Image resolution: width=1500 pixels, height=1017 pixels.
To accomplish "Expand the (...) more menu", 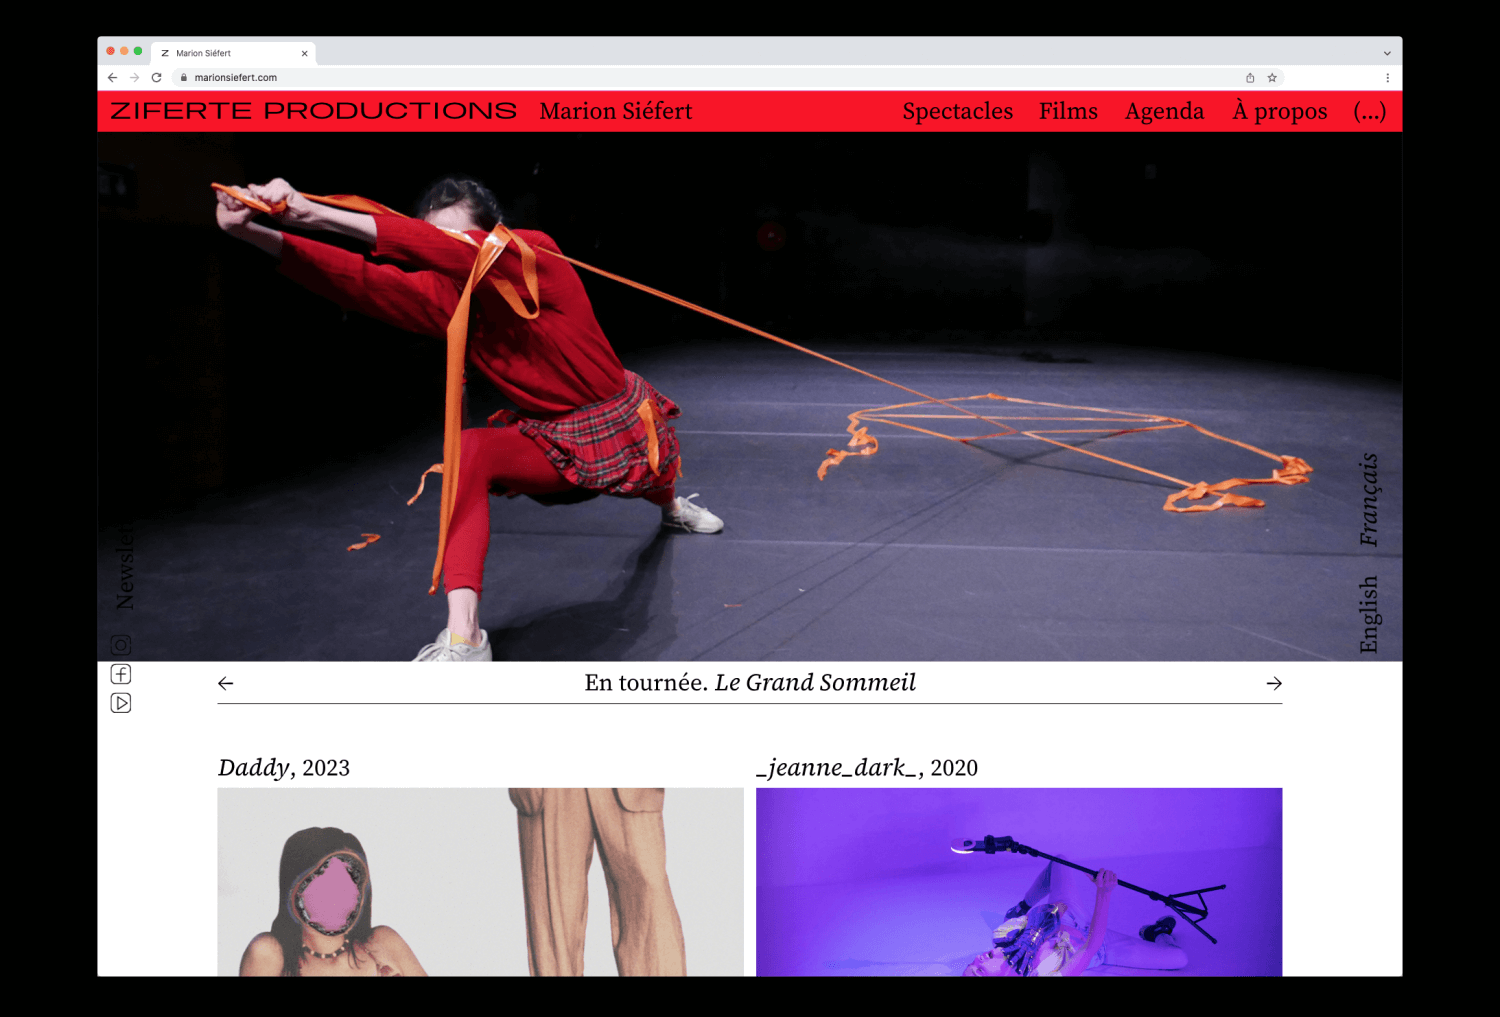I will [1370, 111].
